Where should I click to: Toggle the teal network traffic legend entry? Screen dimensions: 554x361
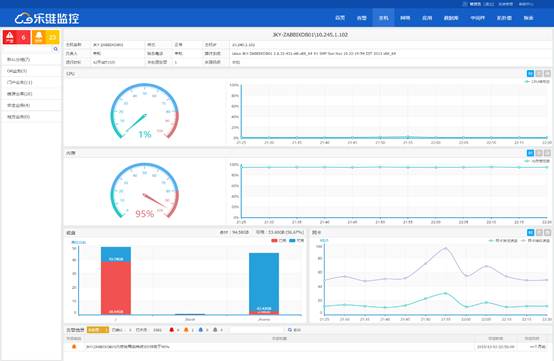[503, 241]
